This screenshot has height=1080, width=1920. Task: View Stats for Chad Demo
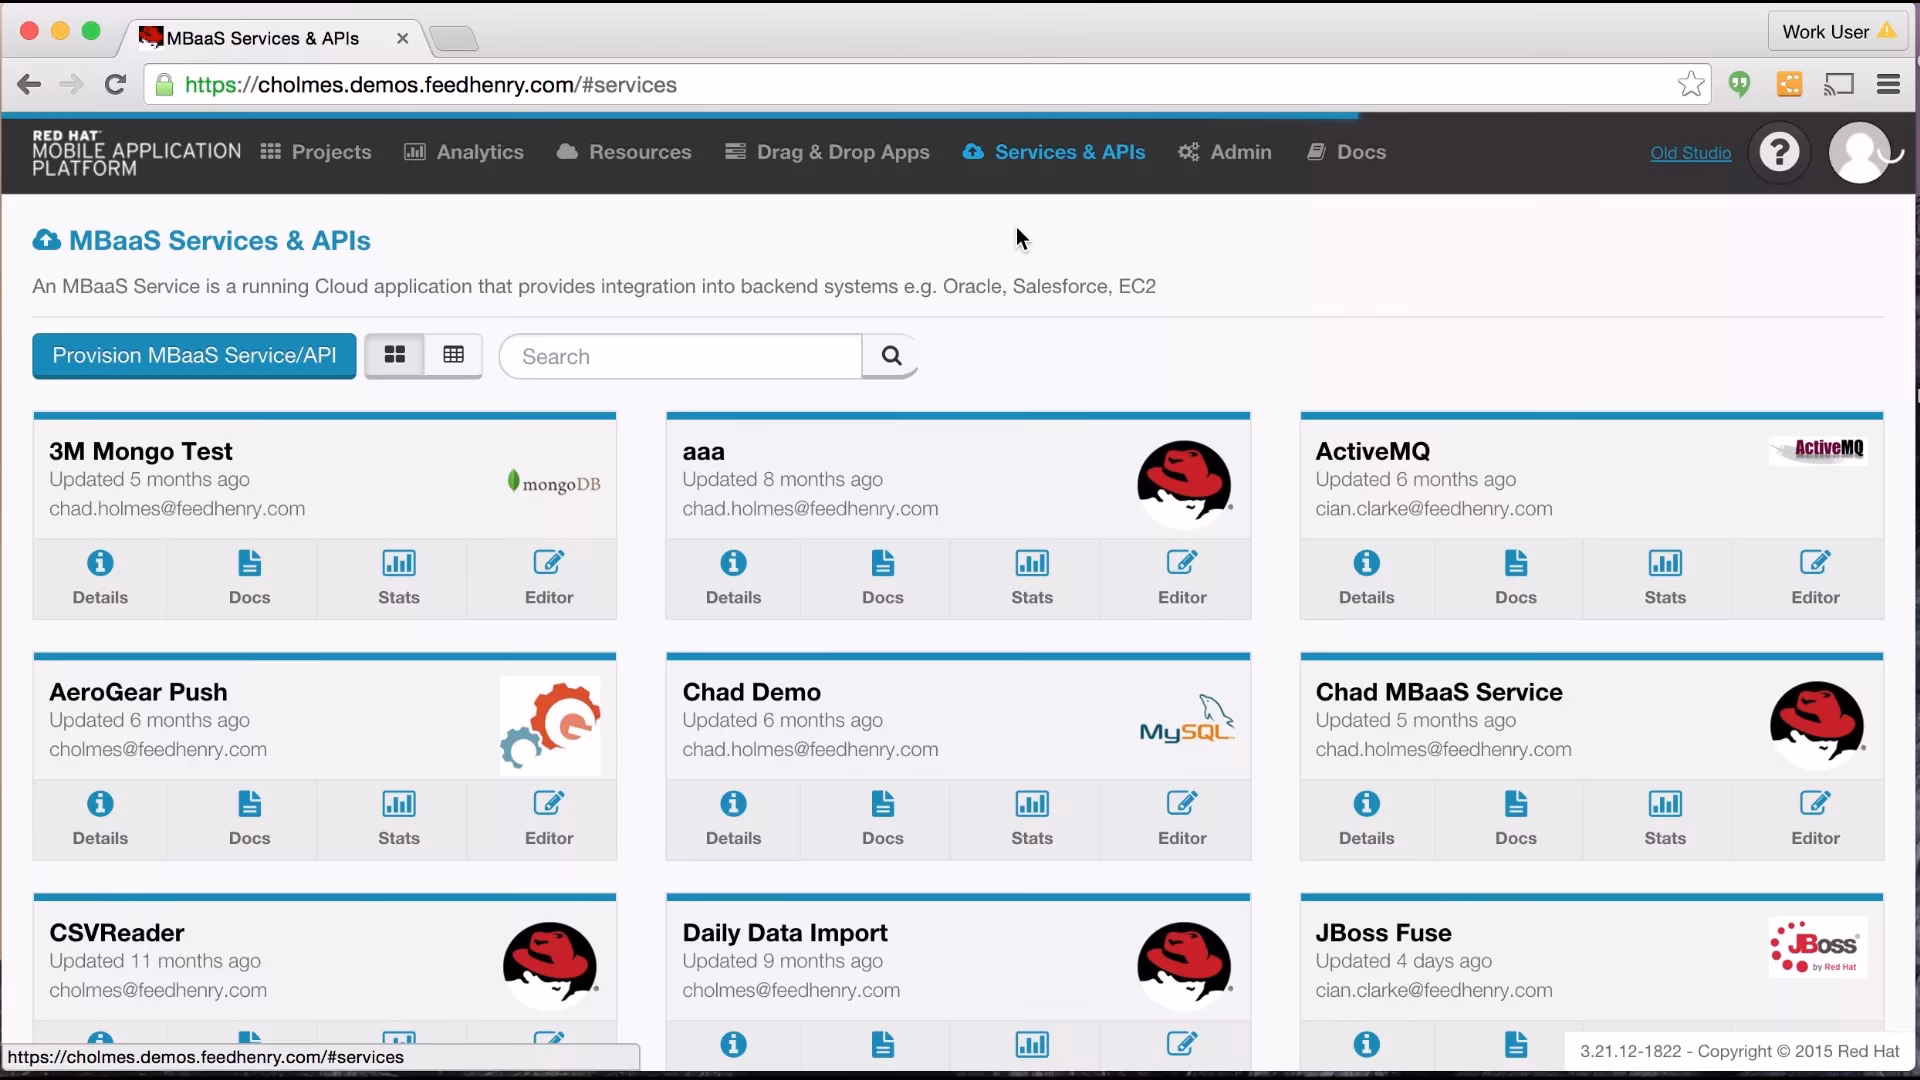[1032, 820]
